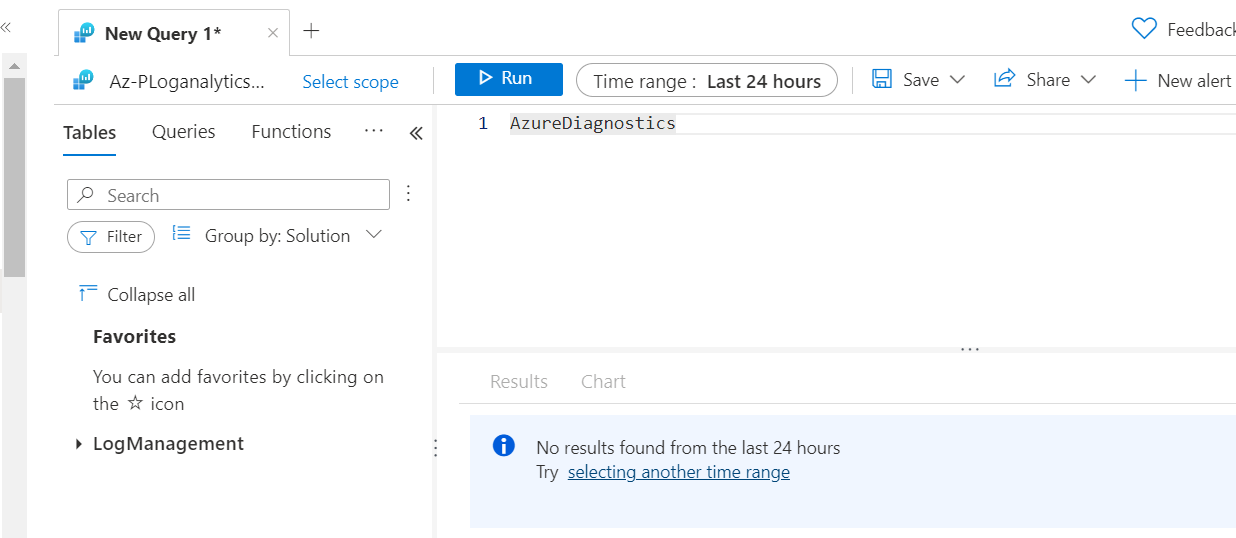This screenshot has width=1236, height=538.
Task: Click the Share arrow icon
Action: point(1005,79)
